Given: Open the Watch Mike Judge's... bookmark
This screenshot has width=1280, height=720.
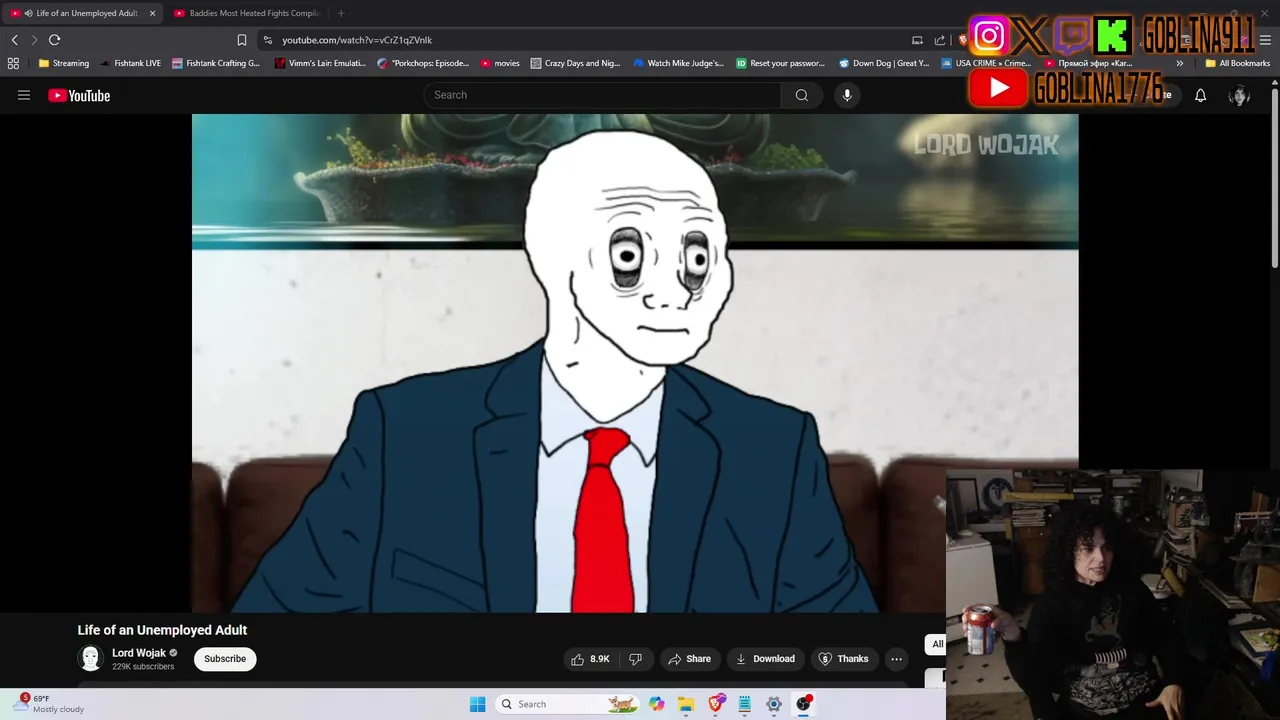Looking at the screenshot, I should pyautogui.click(x=679, y=63).
